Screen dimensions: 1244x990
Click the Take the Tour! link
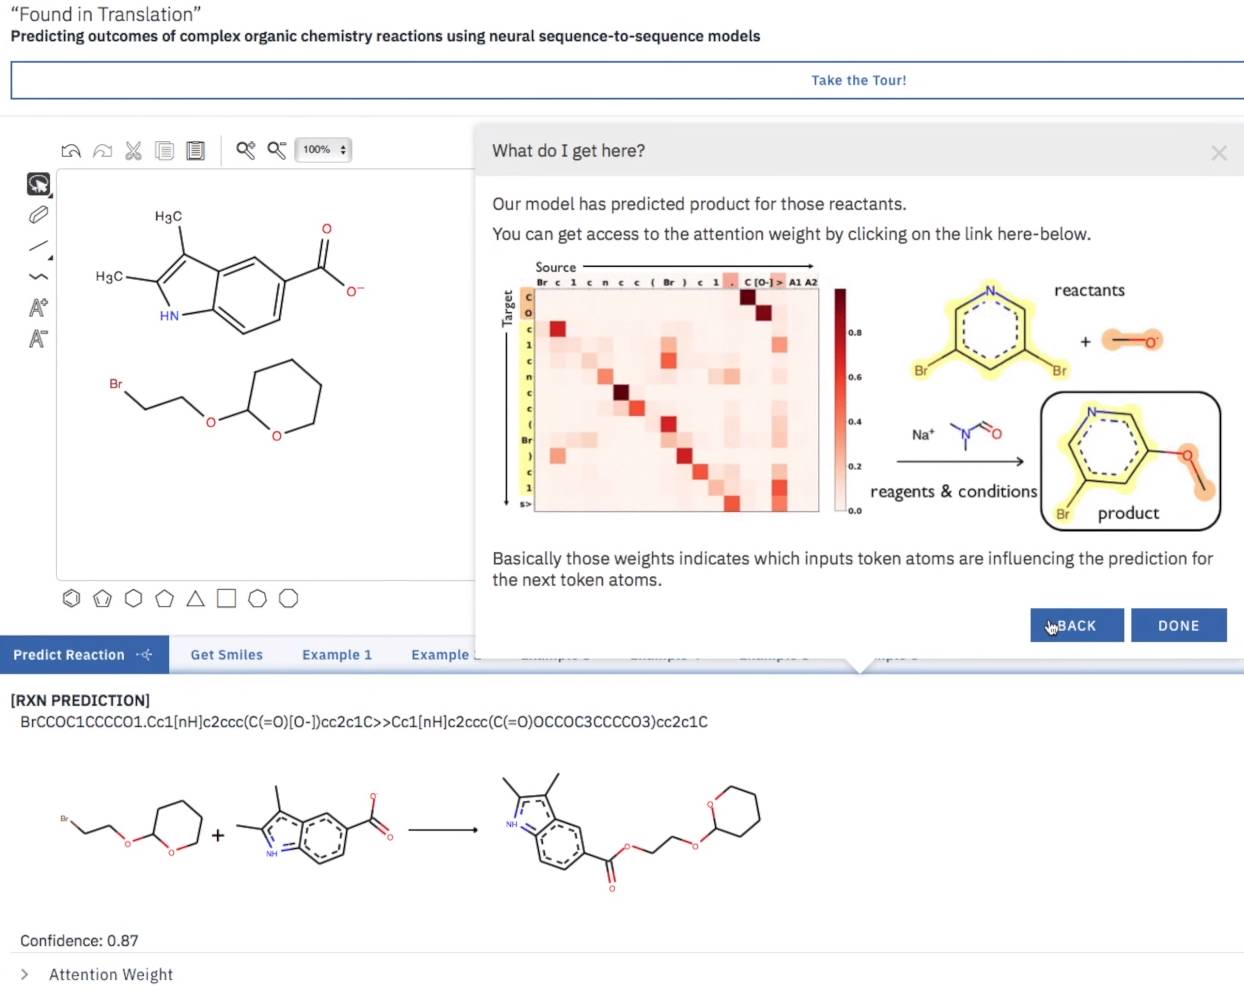[x=858, y=80]
